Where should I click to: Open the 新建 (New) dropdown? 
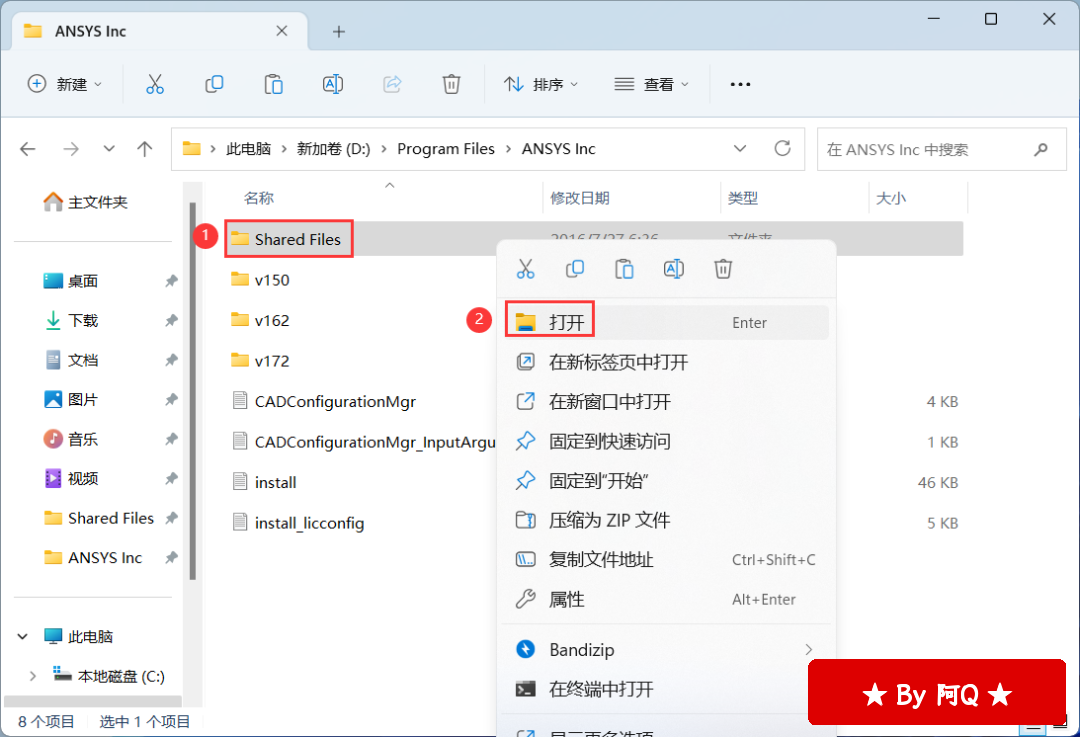(x=65, y=85)
